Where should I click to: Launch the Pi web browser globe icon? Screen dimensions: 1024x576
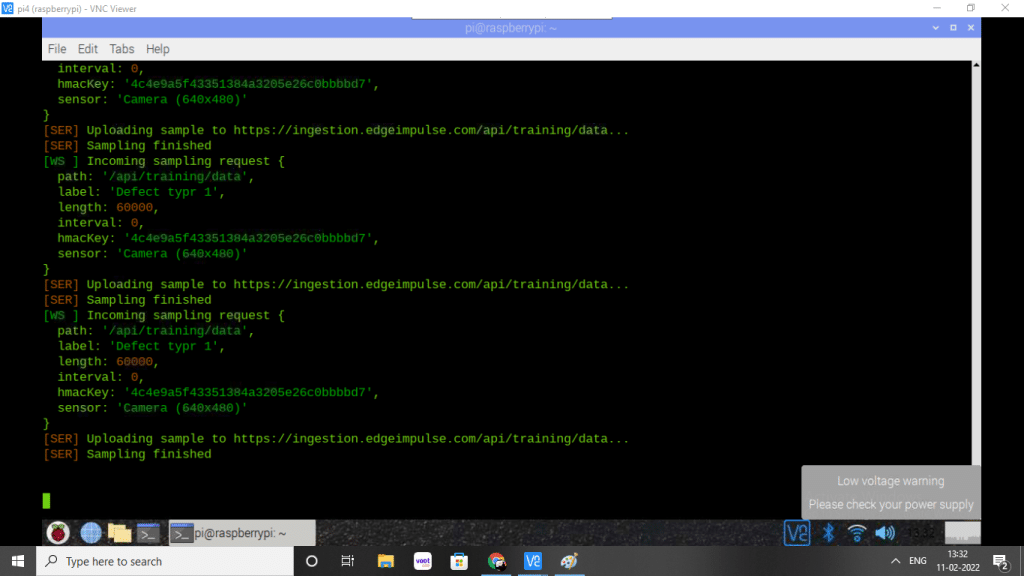coord(90,533)
